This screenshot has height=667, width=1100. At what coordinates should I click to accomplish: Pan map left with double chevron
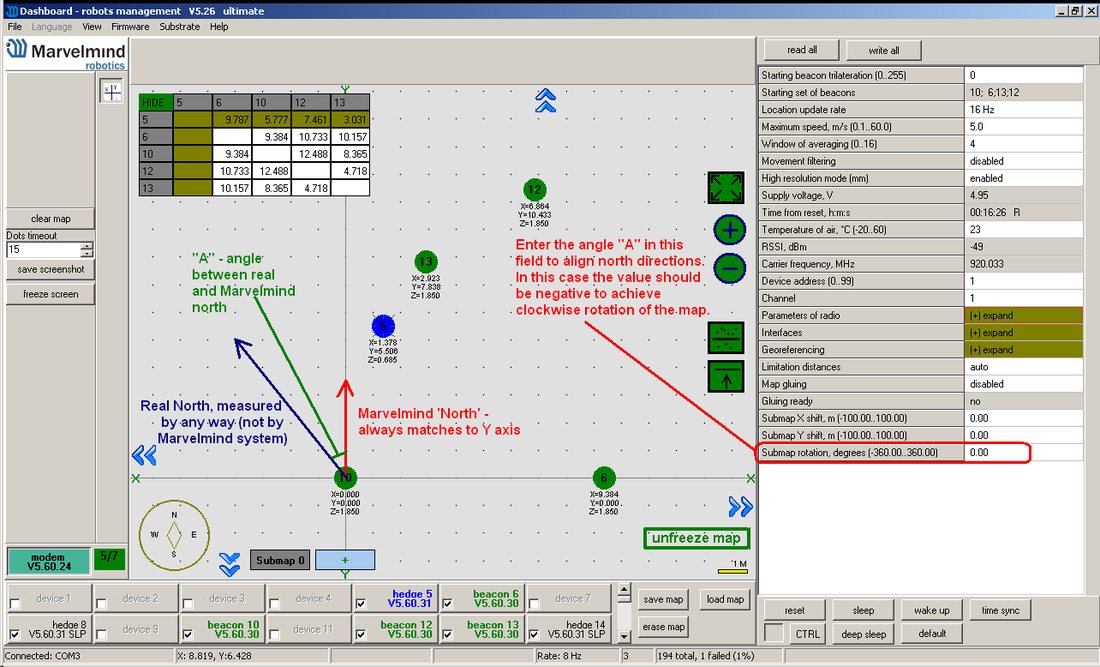click(144, 456)
